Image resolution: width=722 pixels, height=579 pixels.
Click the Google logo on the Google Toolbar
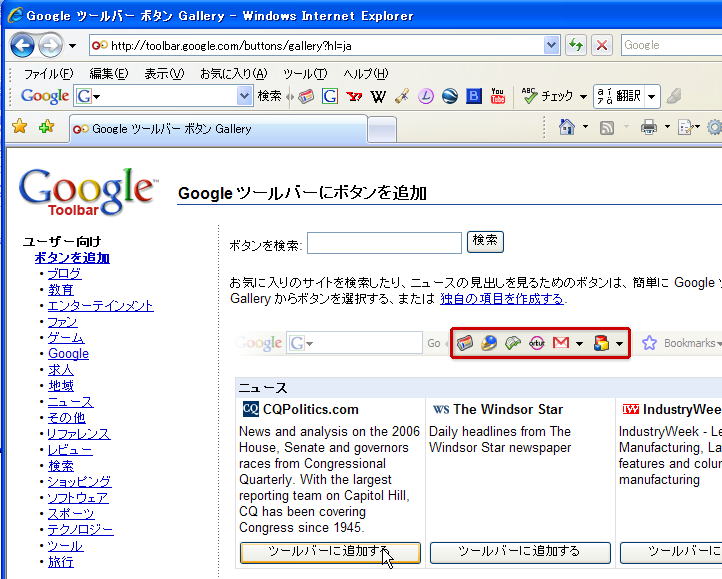point(45,96)
